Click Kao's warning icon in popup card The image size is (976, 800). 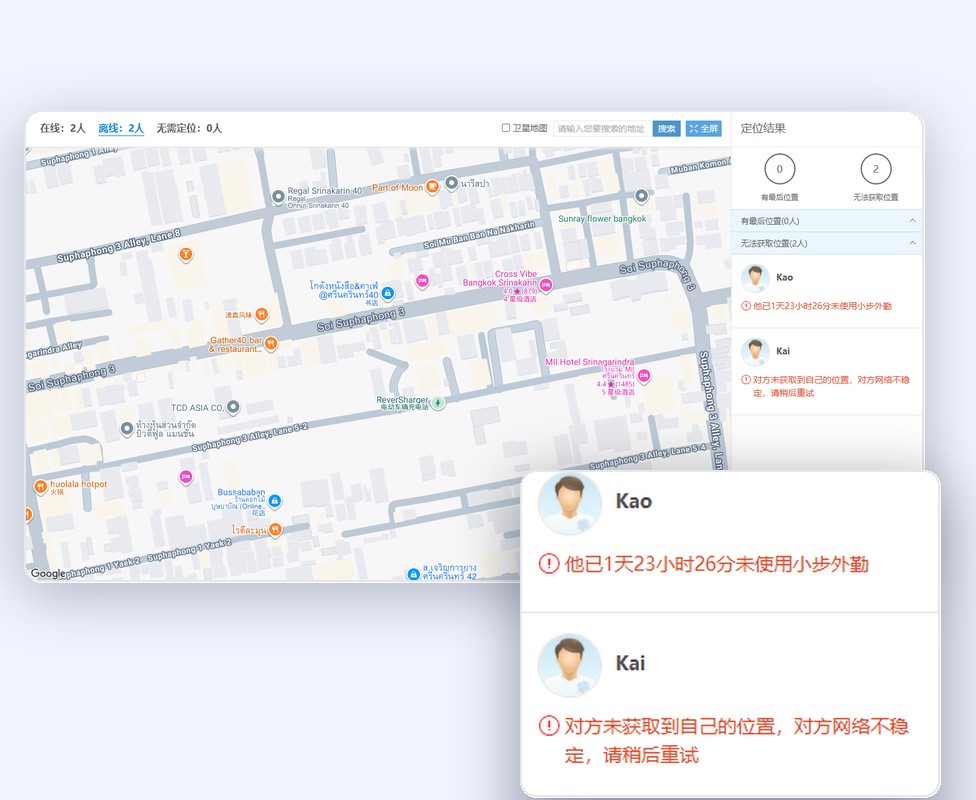(x=548, y=564)
